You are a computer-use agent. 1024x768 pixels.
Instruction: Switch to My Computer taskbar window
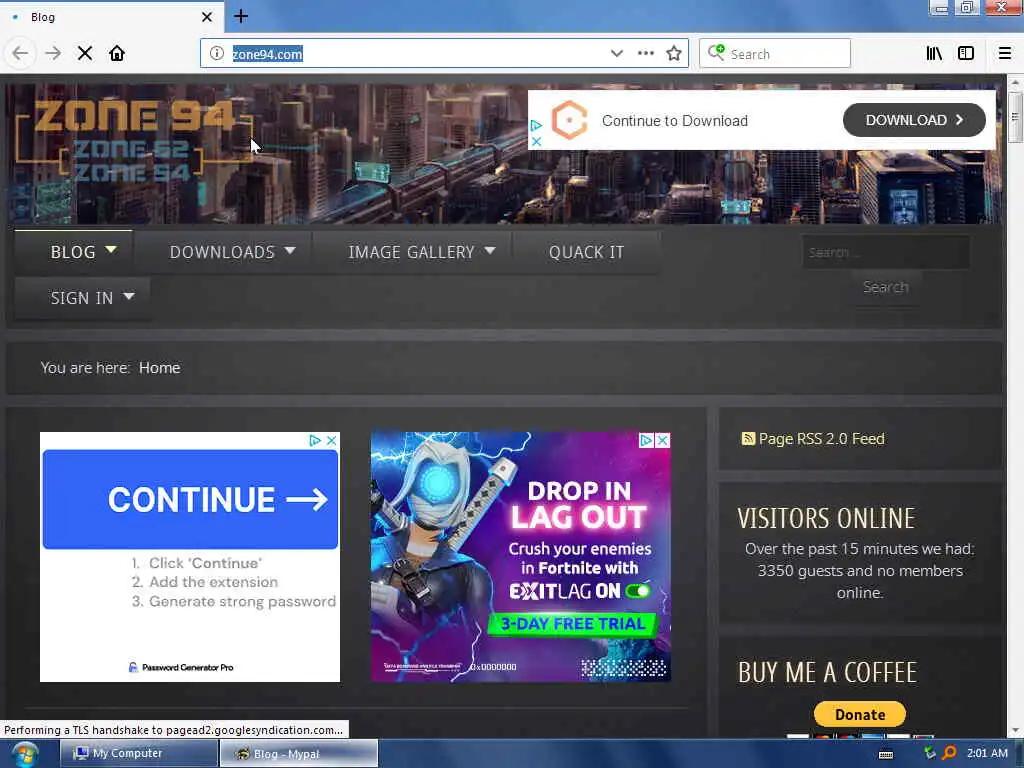click(139, 754)
